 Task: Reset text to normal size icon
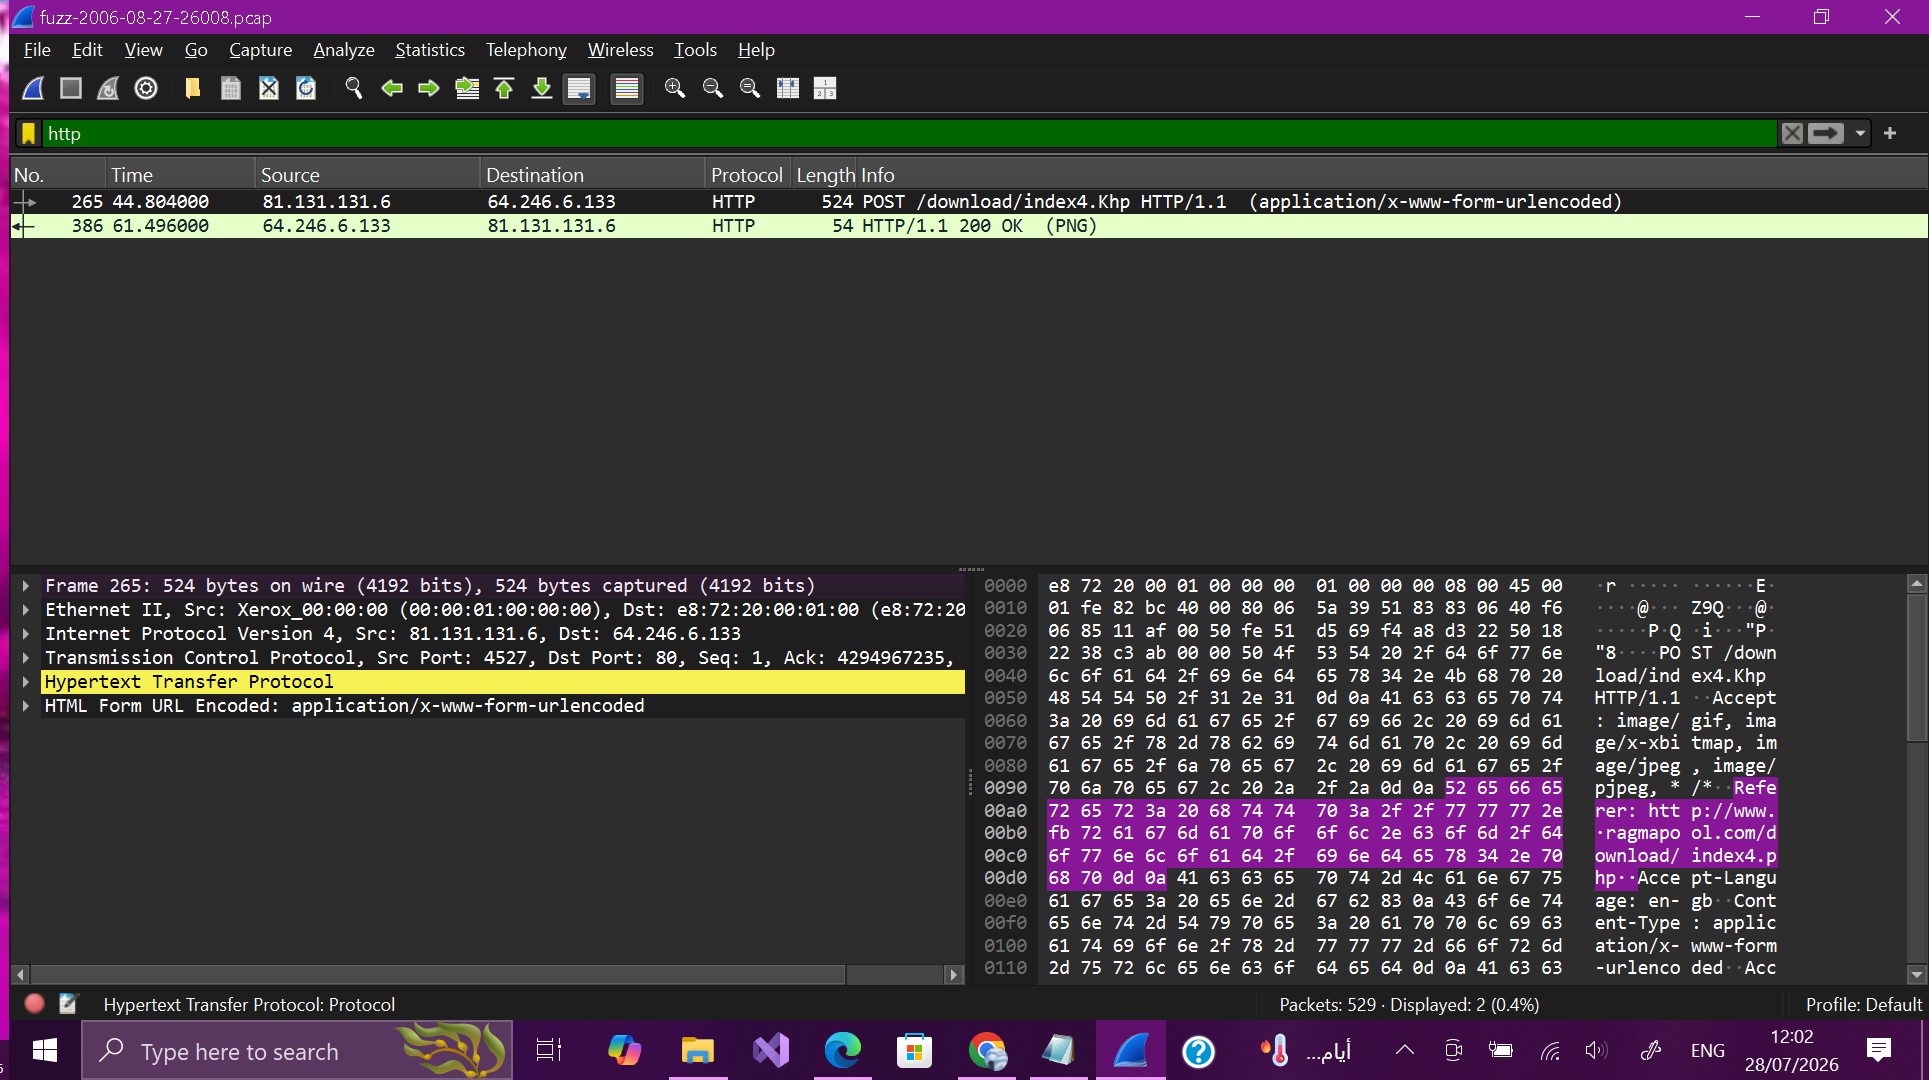coord(749,88)
